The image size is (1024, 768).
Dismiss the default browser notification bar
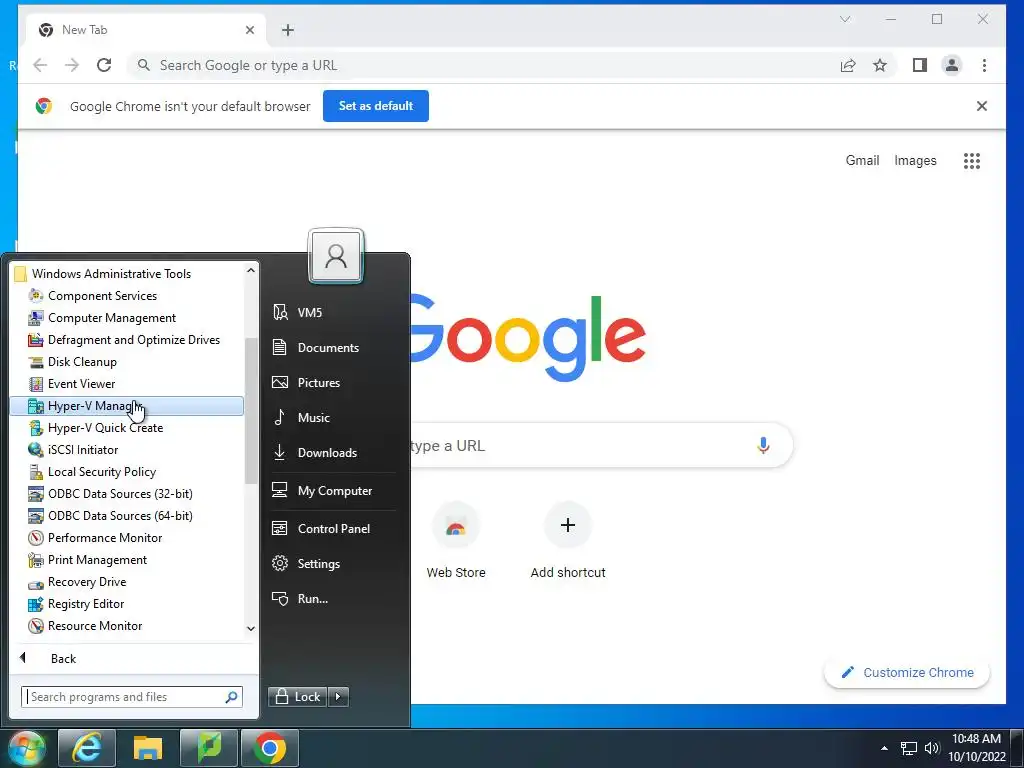[x=982, y=106]
